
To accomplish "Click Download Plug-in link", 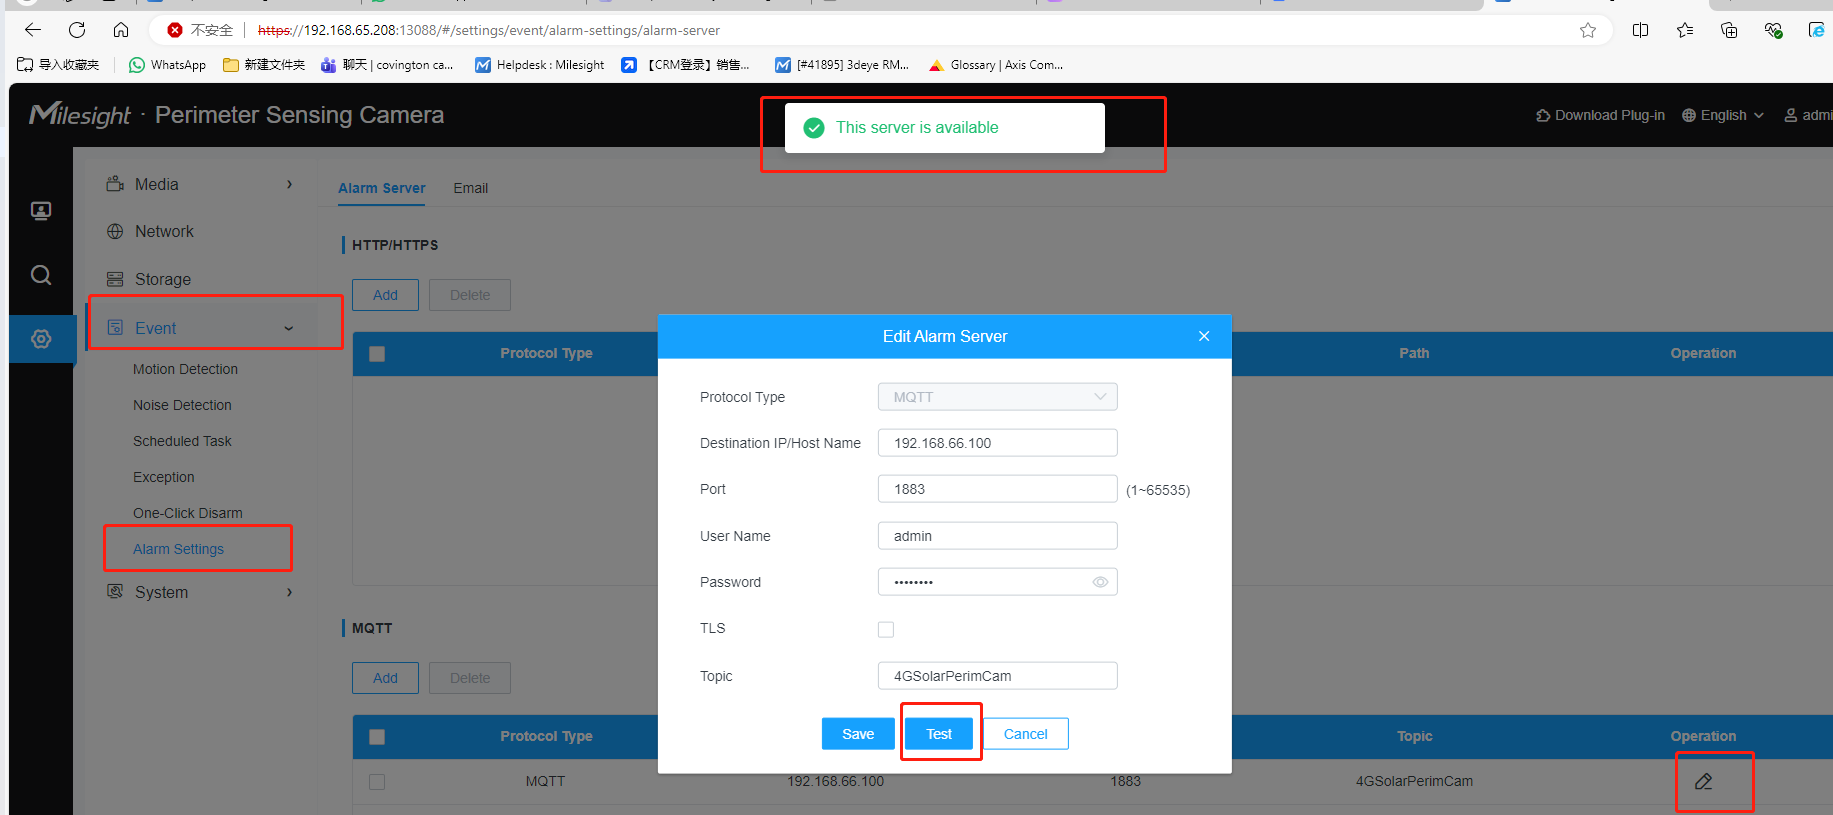I will tap(1600, 115).
